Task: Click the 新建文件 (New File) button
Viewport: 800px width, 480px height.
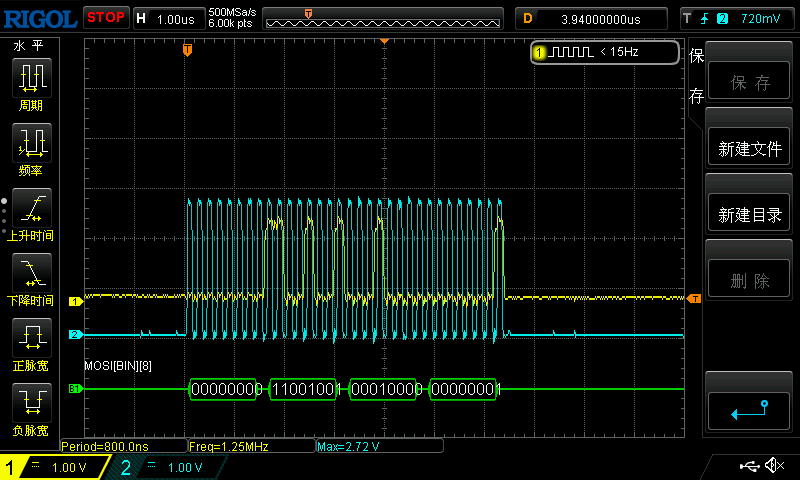Action: (749, 147)
